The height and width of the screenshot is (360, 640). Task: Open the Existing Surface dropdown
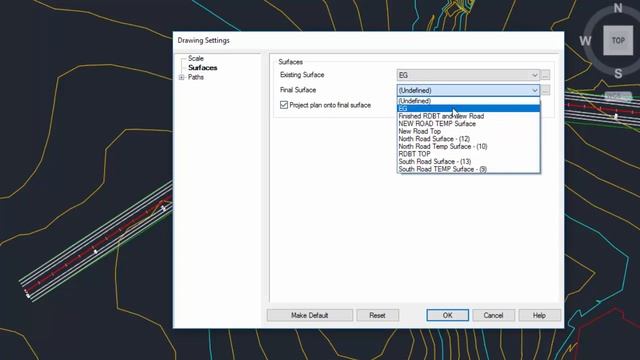pyautogui.click(x=468, y=75)
